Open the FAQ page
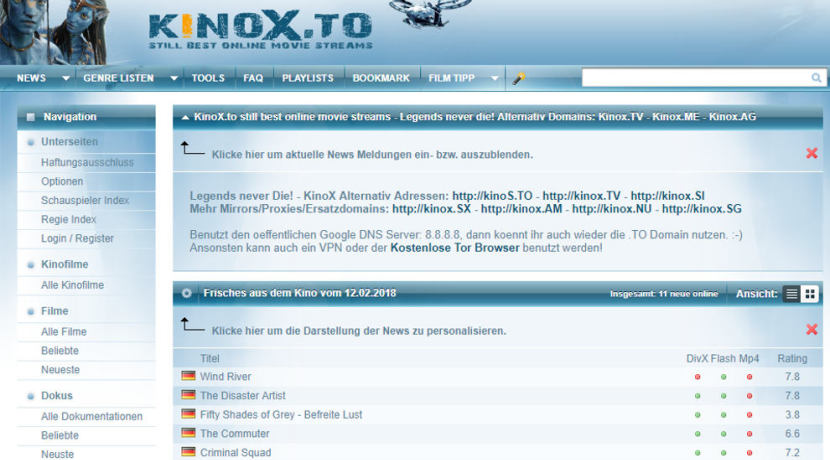Viewport: 830px width, 460px height. [x=253, y=78]
